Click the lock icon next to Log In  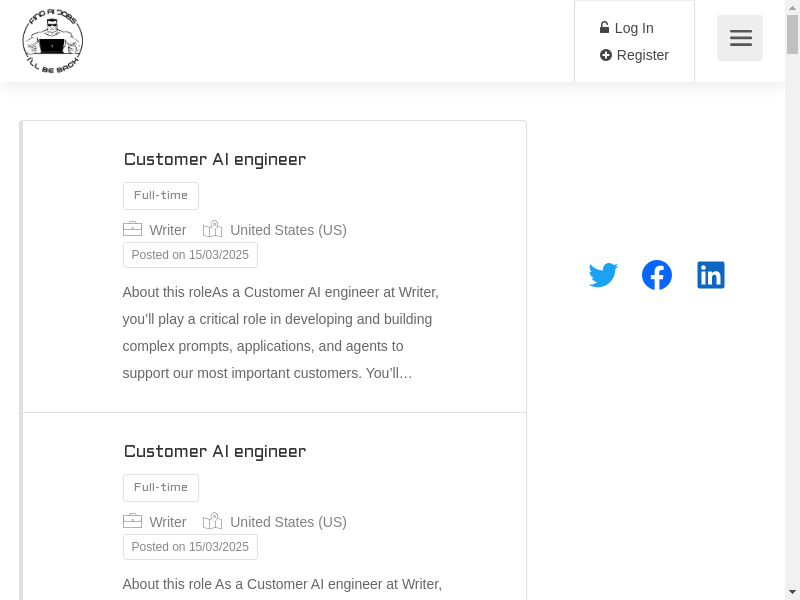coord(605,28)
